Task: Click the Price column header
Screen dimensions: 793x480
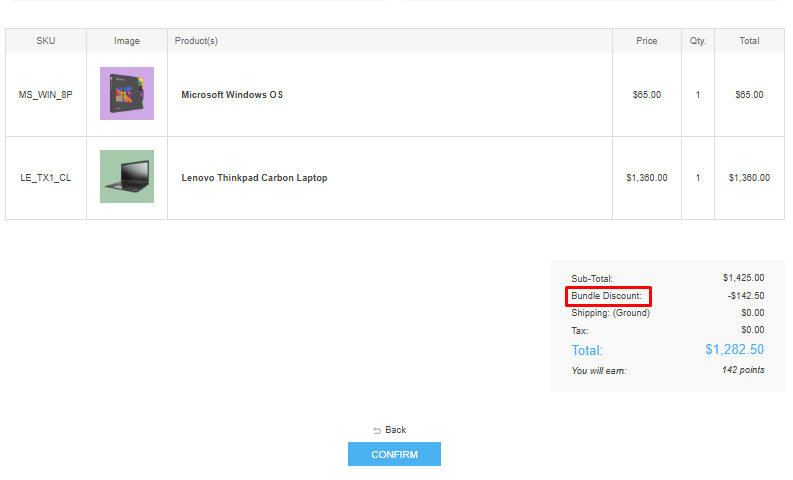Action: (647, 41)
